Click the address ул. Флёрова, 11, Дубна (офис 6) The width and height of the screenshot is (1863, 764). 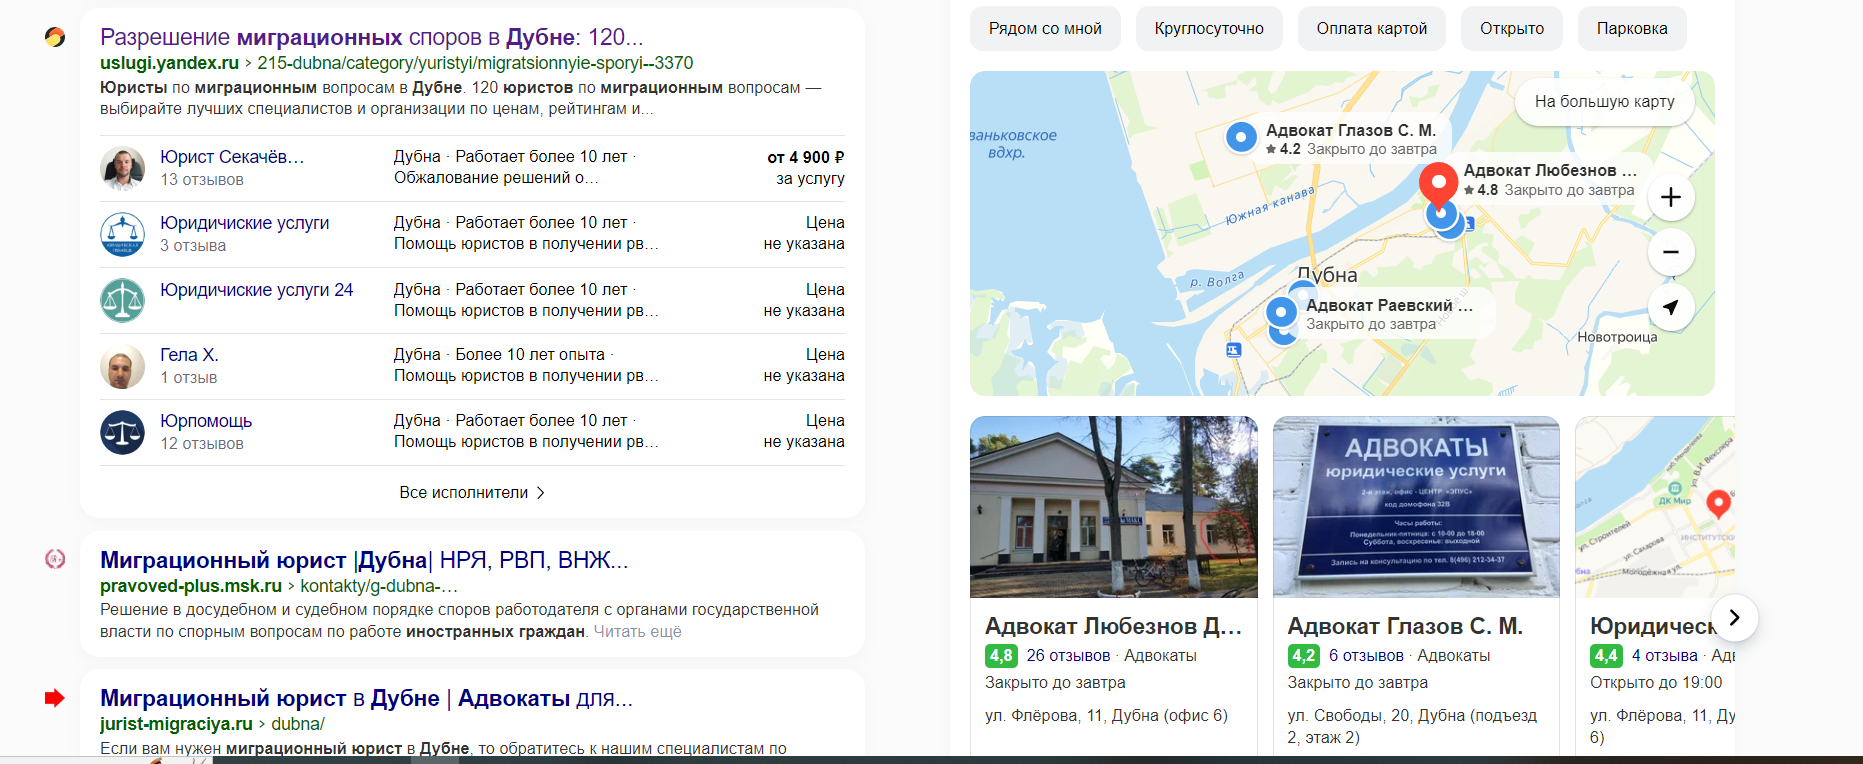point(1106,716)
